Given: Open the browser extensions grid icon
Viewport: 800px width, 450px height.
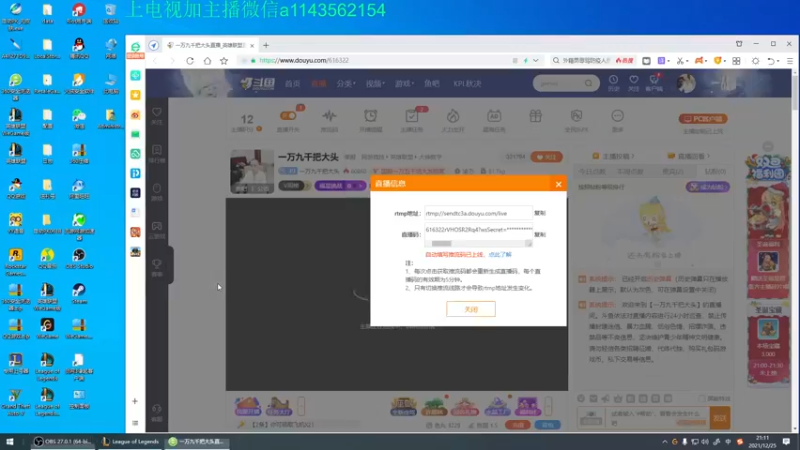Looking at the screenshot, I should click(x=736, y=61).
